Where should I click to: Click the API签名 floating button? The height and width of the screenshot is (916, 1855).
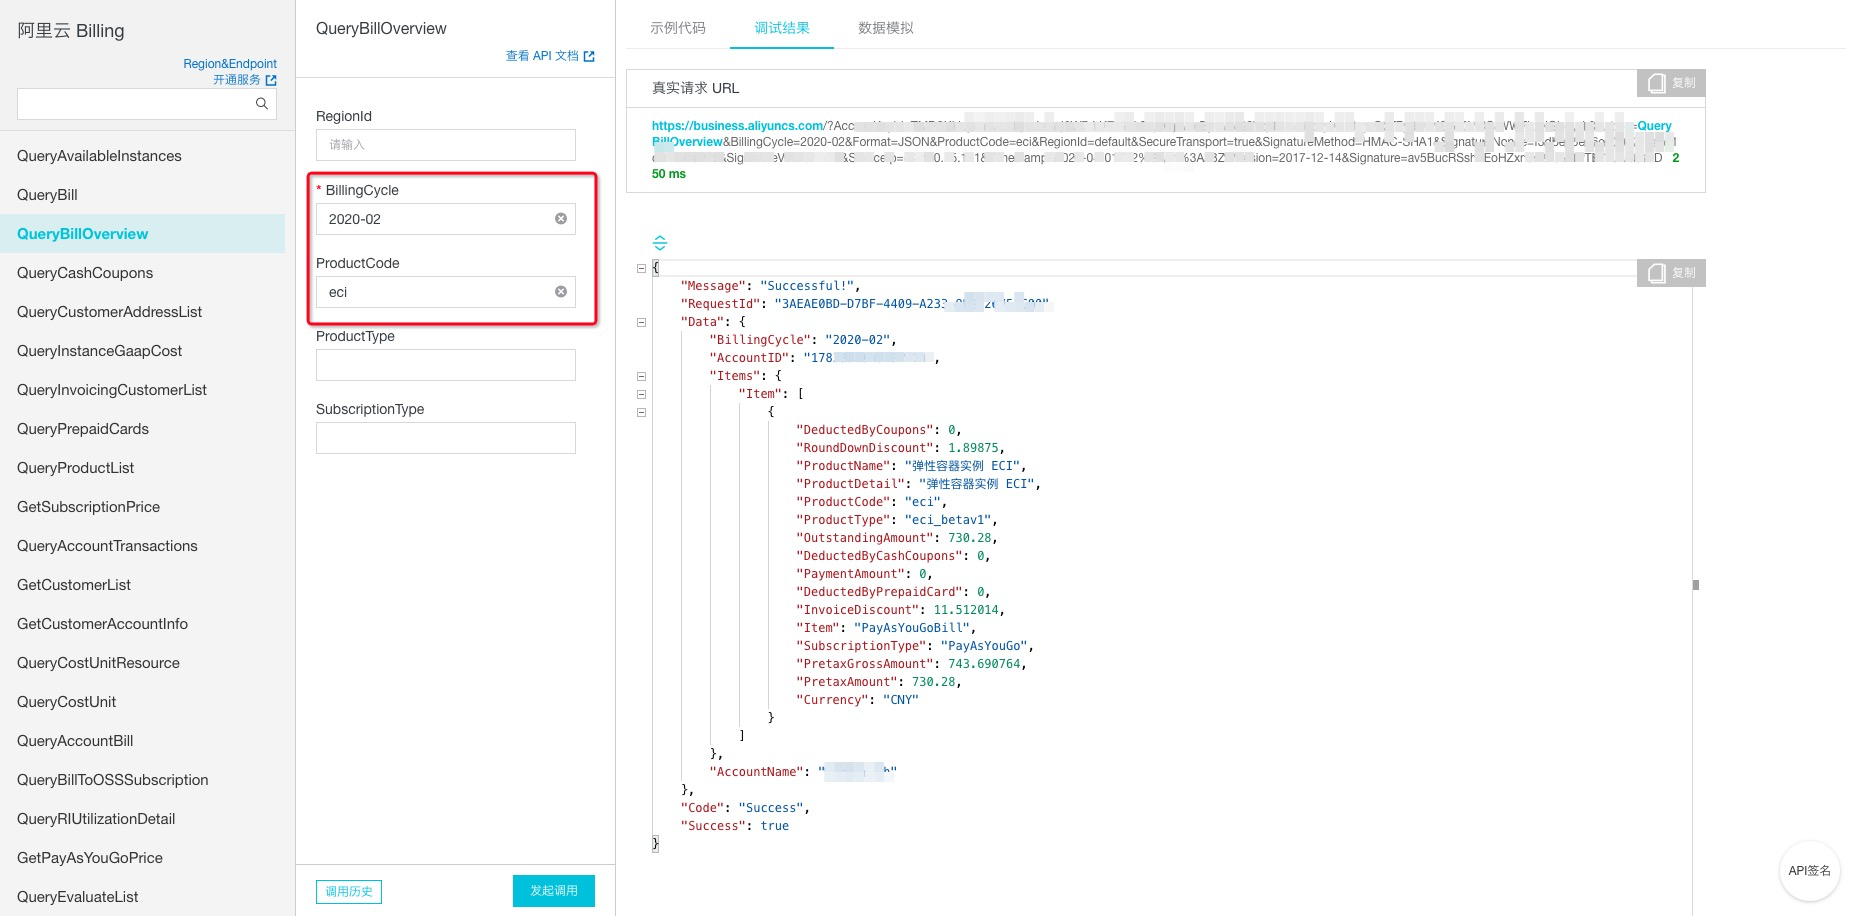click(x=1809, y=871)
